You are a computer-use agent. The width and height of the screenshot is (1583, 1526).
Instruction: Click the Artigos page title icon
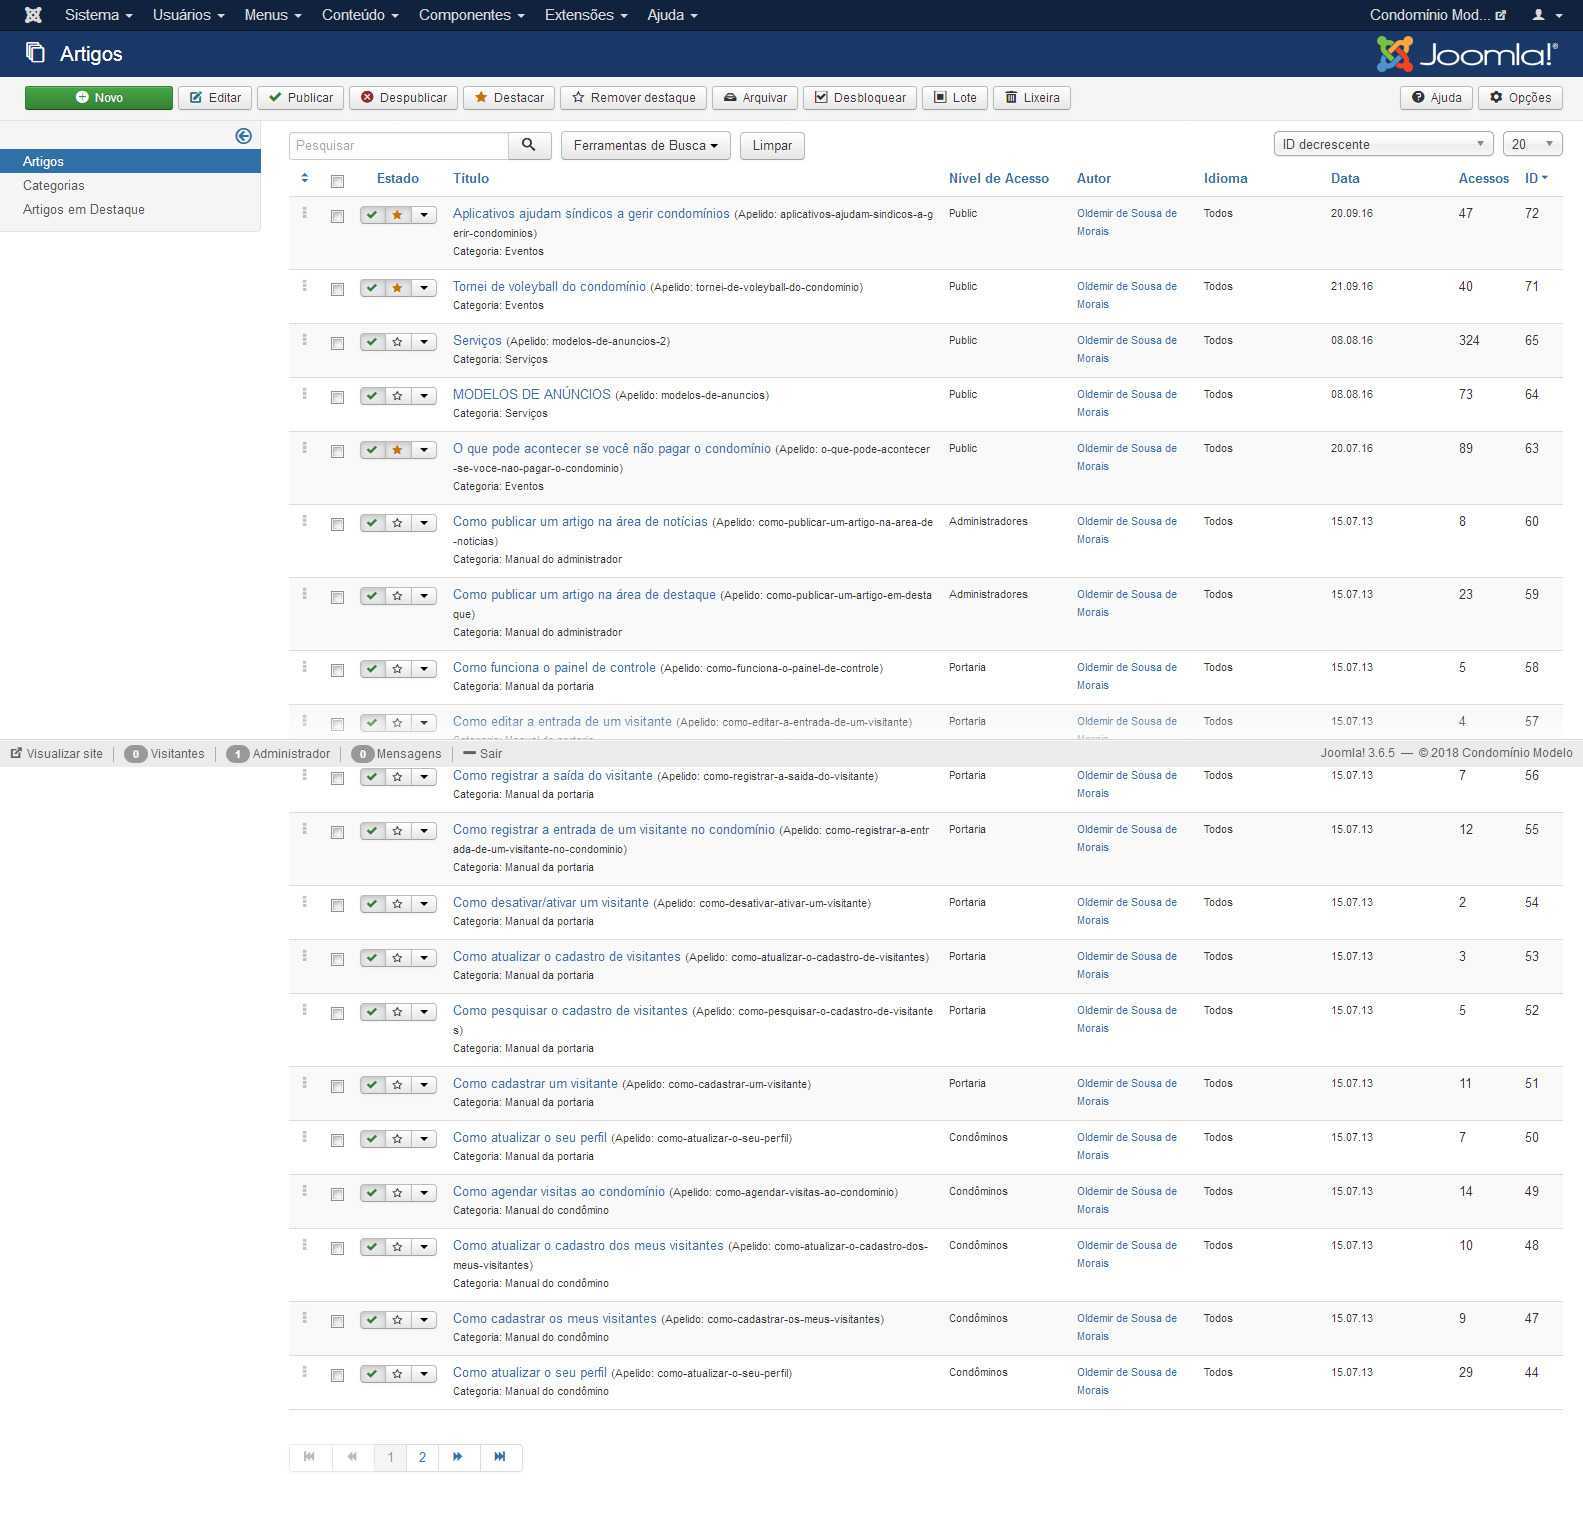pyautogui.click(x=35, y=52)
